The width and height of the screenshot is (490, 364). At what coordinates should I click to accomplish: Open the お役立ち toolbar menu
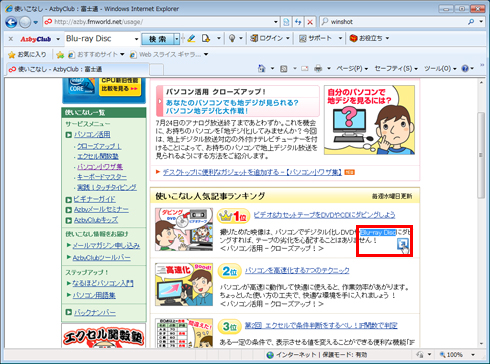pyautogui.click(x=369, y=38)
